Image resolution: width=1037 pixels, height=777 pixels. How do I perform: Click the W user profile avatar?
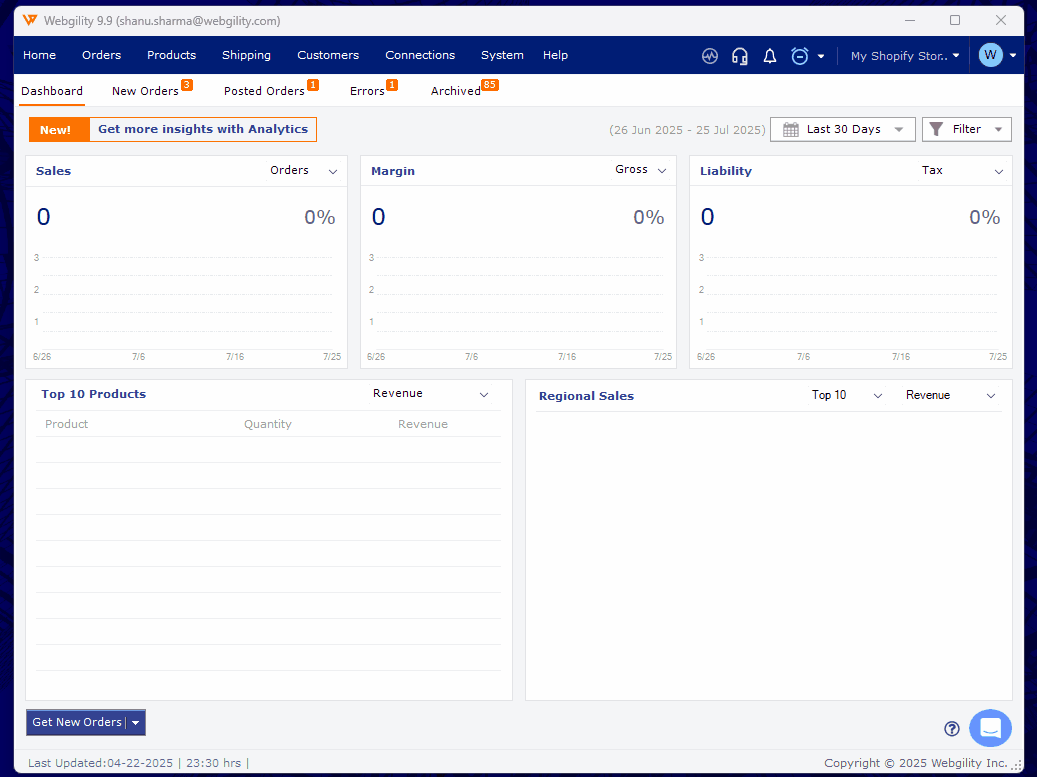990,55
